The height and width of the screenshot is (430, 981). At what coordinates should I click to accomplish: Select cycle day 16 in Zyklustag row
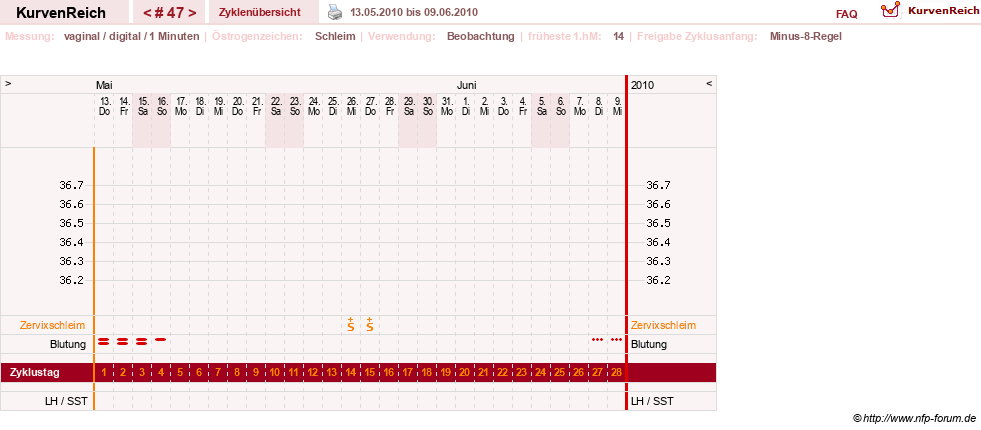pyautogui.click(x=389, y=372)
